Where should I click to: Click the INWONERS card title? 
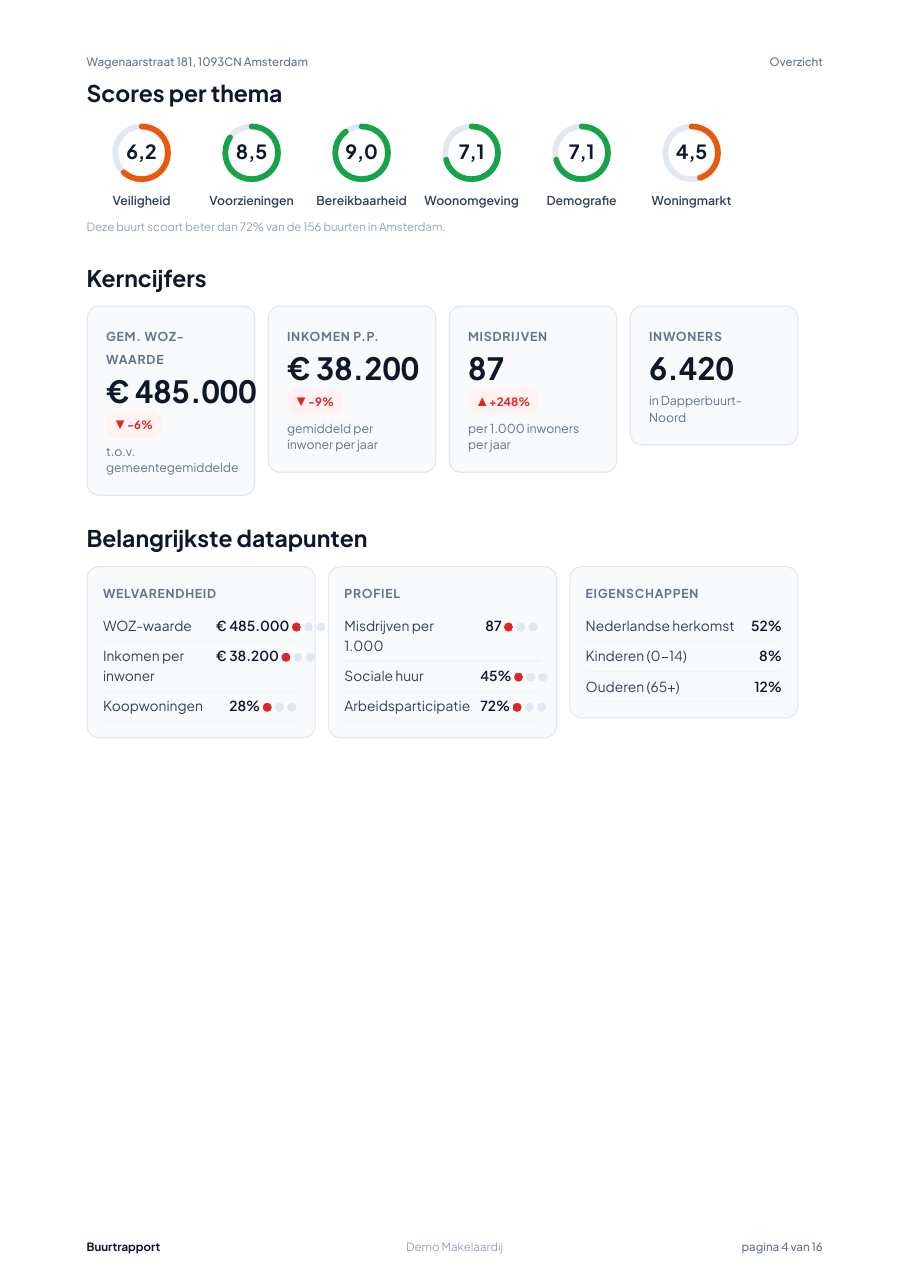pos(685,337)
